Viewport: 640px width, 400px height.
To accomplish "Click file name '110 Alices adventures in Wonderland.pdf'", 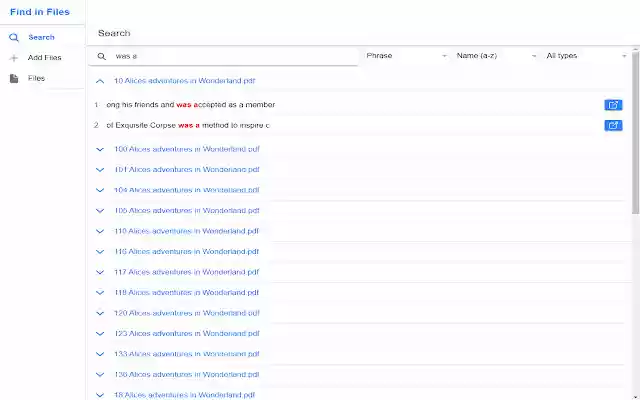I will point(187,231).
